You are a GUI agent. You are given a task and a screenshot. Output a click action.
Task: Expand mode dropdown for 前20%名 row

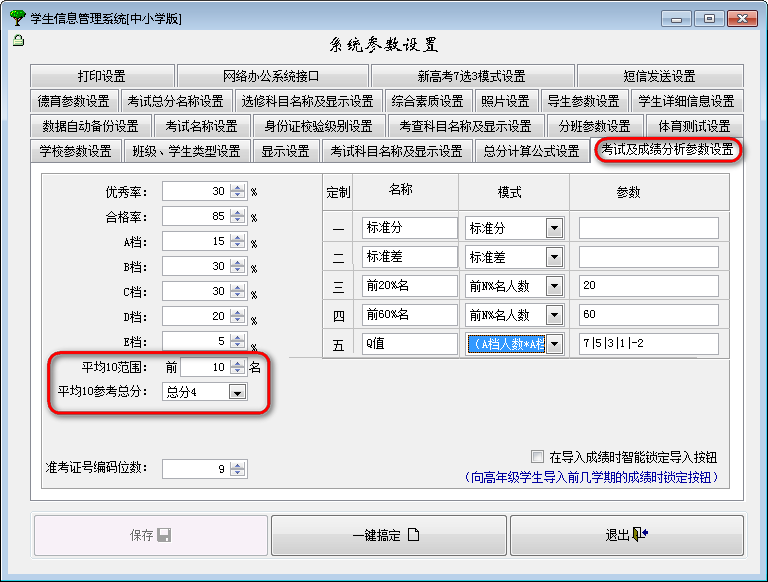point(553,286)
